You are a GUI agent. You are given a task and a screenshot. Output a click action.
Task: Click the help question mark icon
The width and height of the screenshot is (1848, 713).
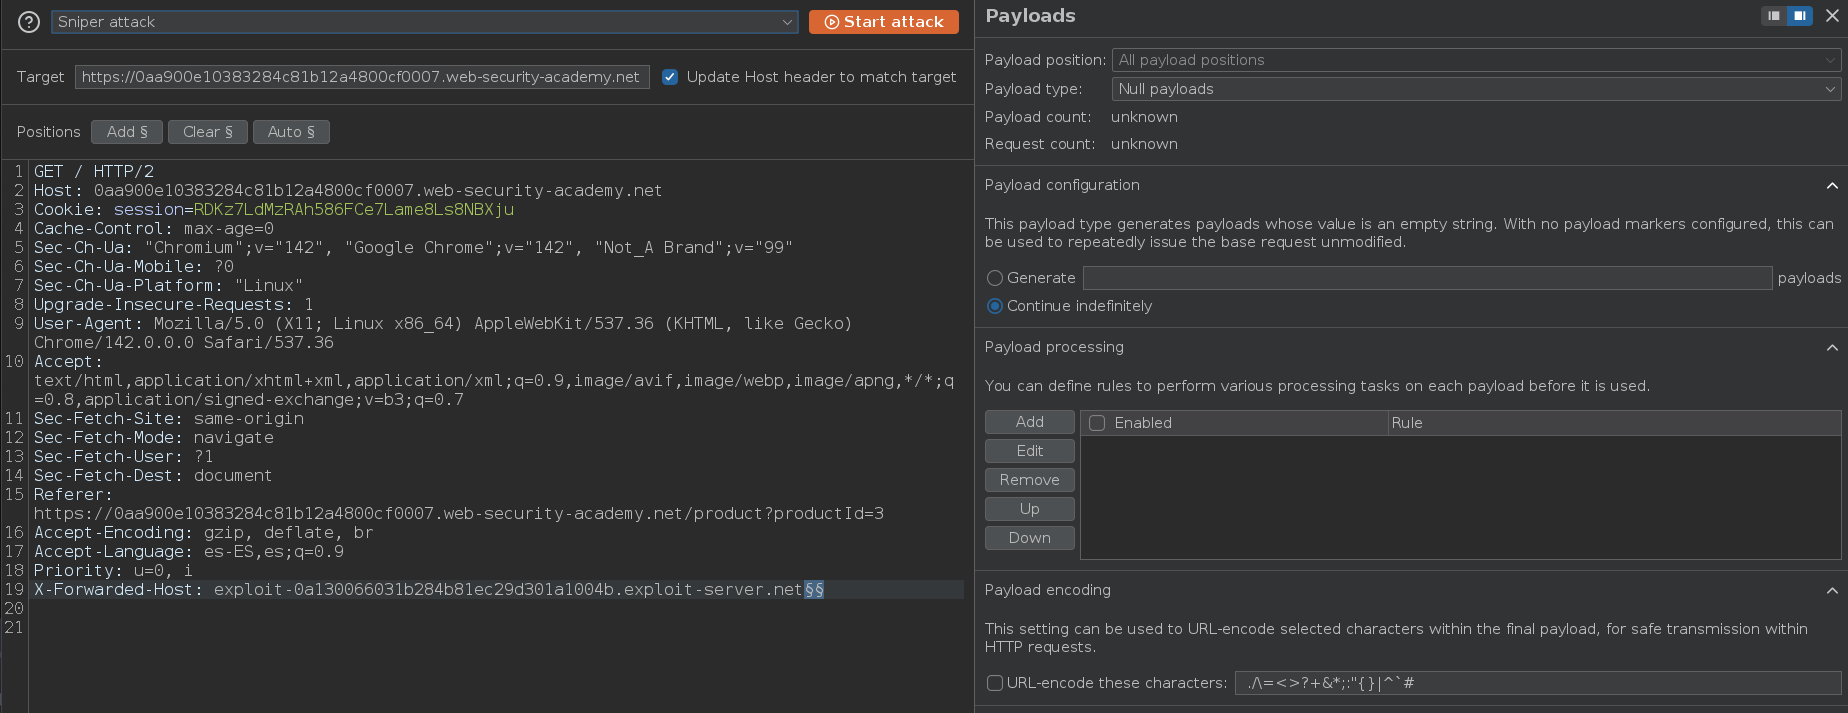[x=29, y=22]
